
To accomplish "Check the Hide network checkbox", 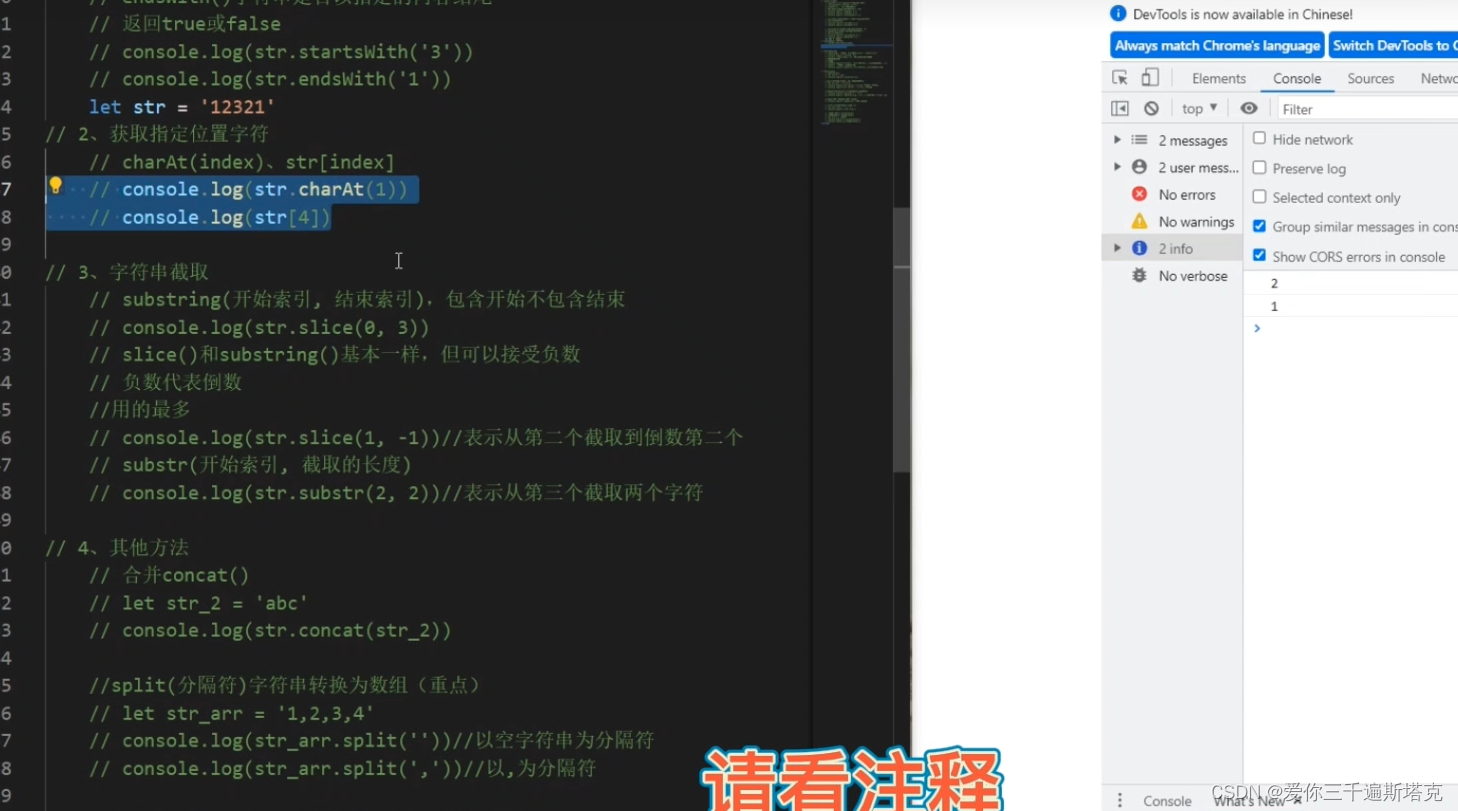I will click(x=1259, y=139).
